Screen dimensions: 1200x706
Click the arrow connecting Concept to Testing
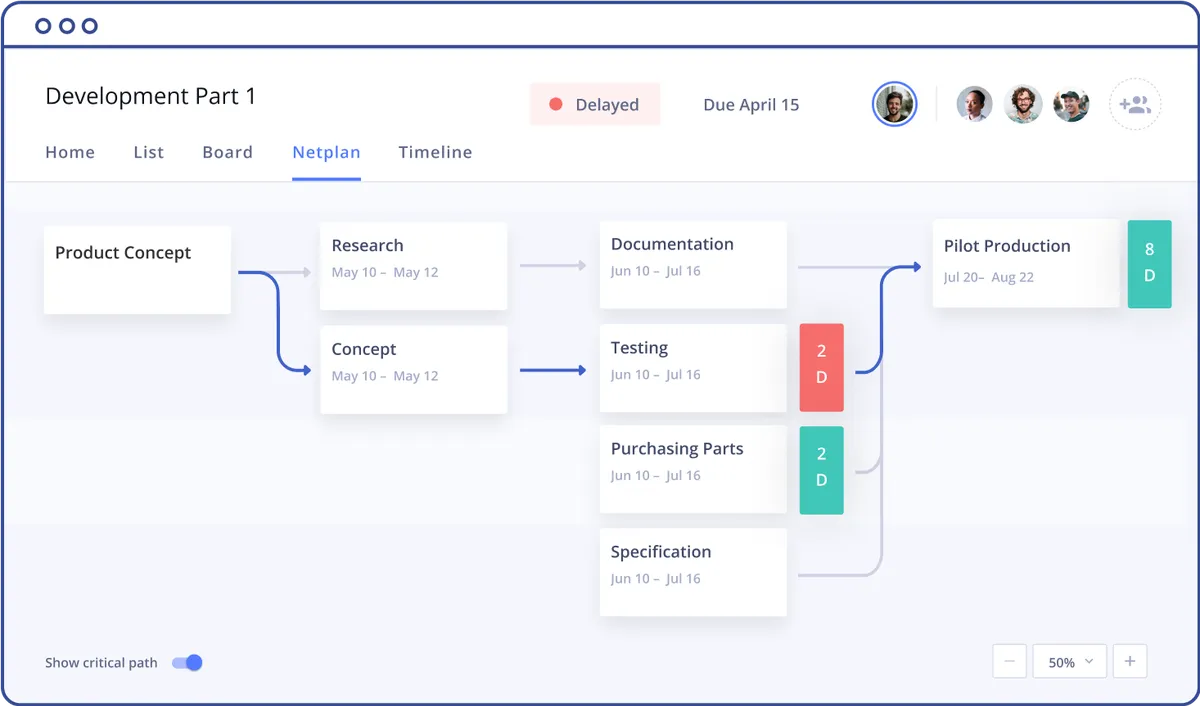tap(553, 369)
